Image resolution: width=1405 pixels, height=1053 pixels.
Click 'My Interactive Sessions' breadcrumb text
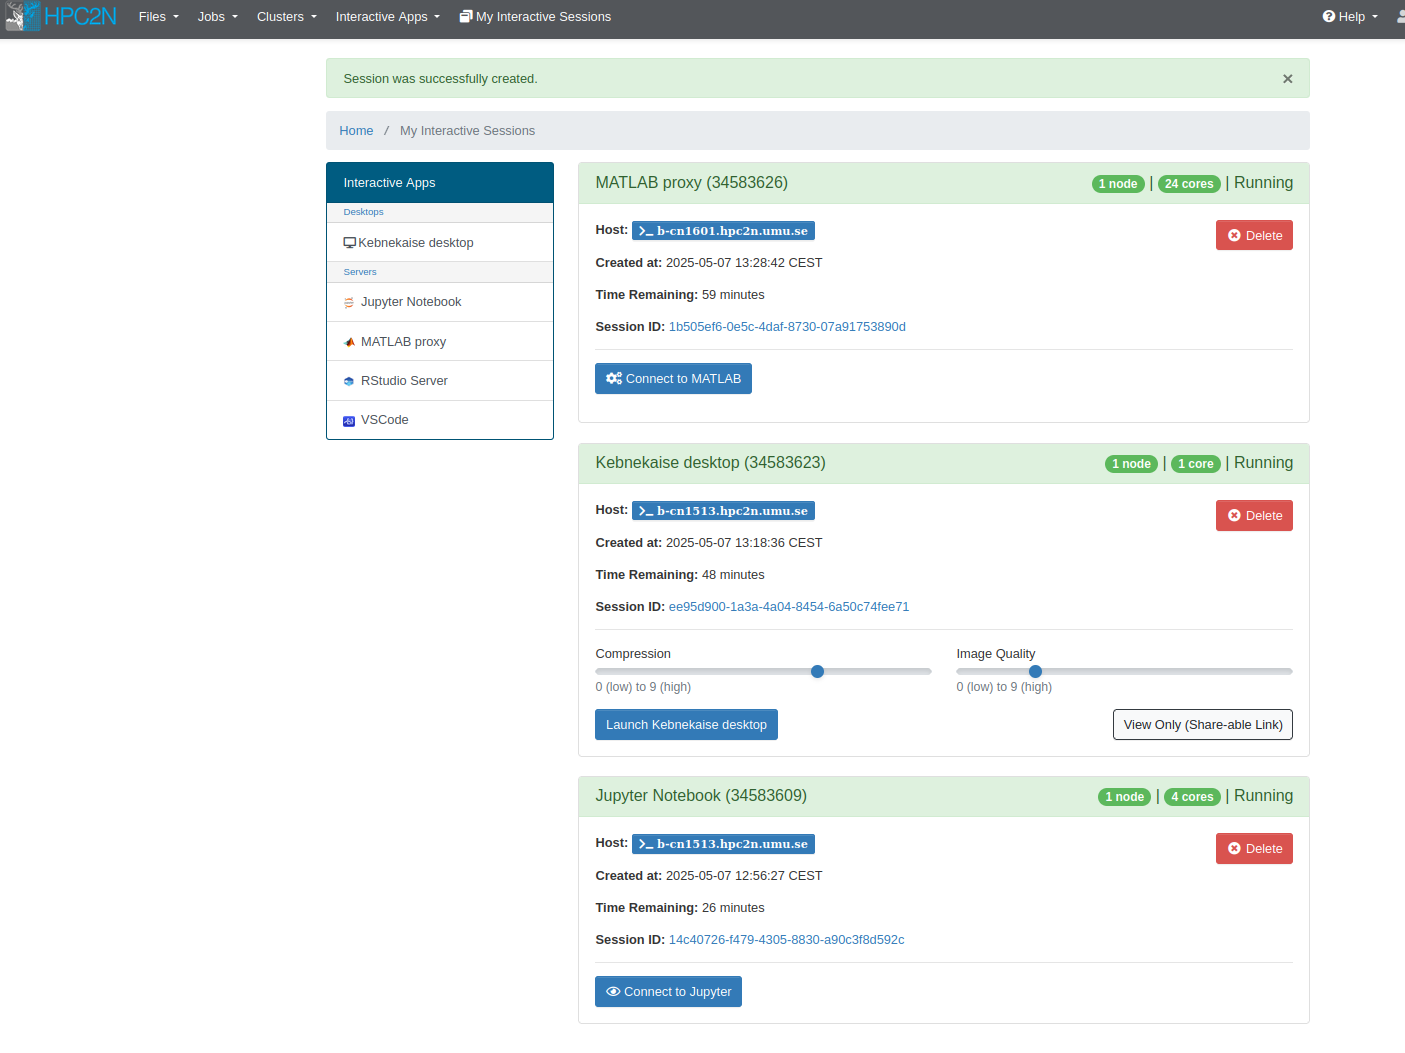[x=467, y=131]
